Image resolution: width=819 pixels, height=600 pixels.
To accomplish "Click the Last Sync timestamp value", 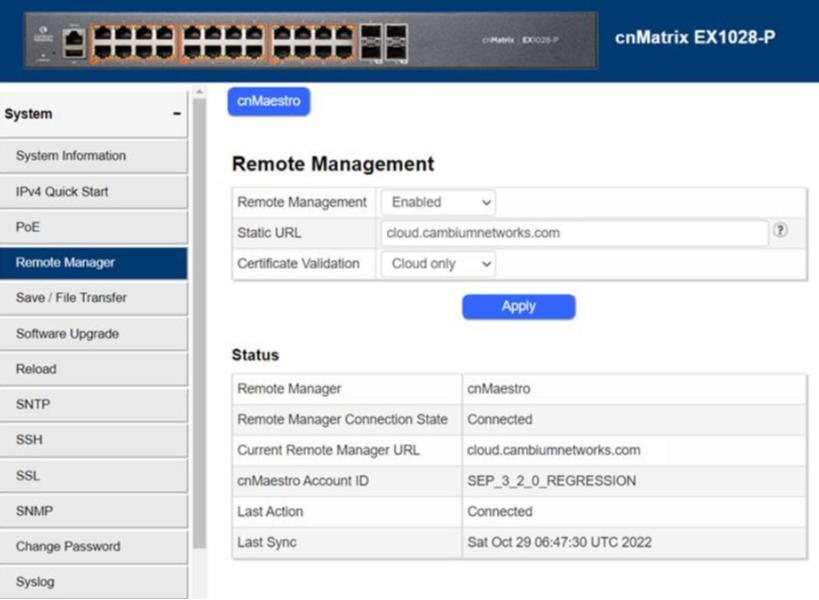I will point(559,543).
